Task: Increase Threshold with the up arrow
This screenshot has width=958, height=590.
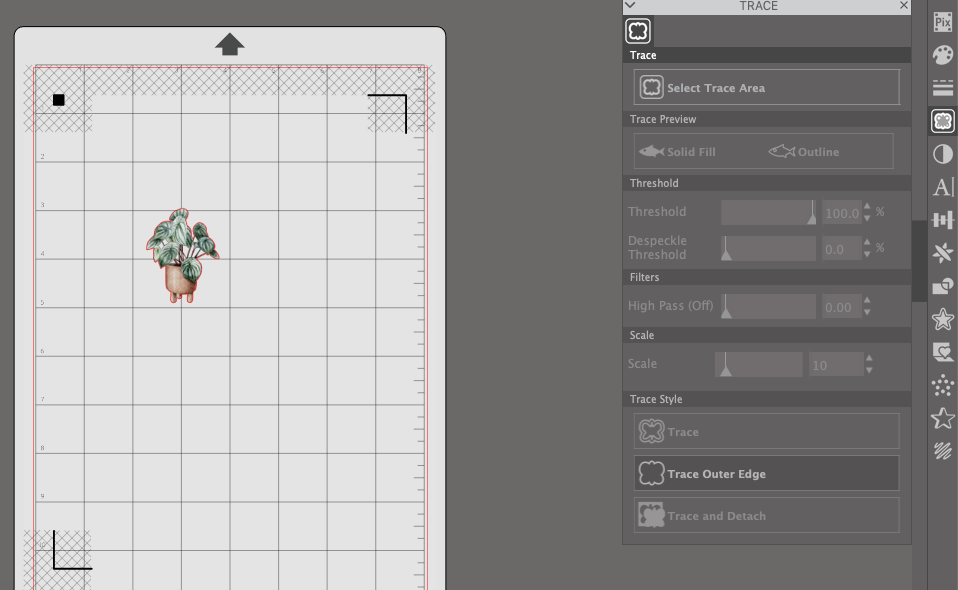Action: [x=867, y=208]
